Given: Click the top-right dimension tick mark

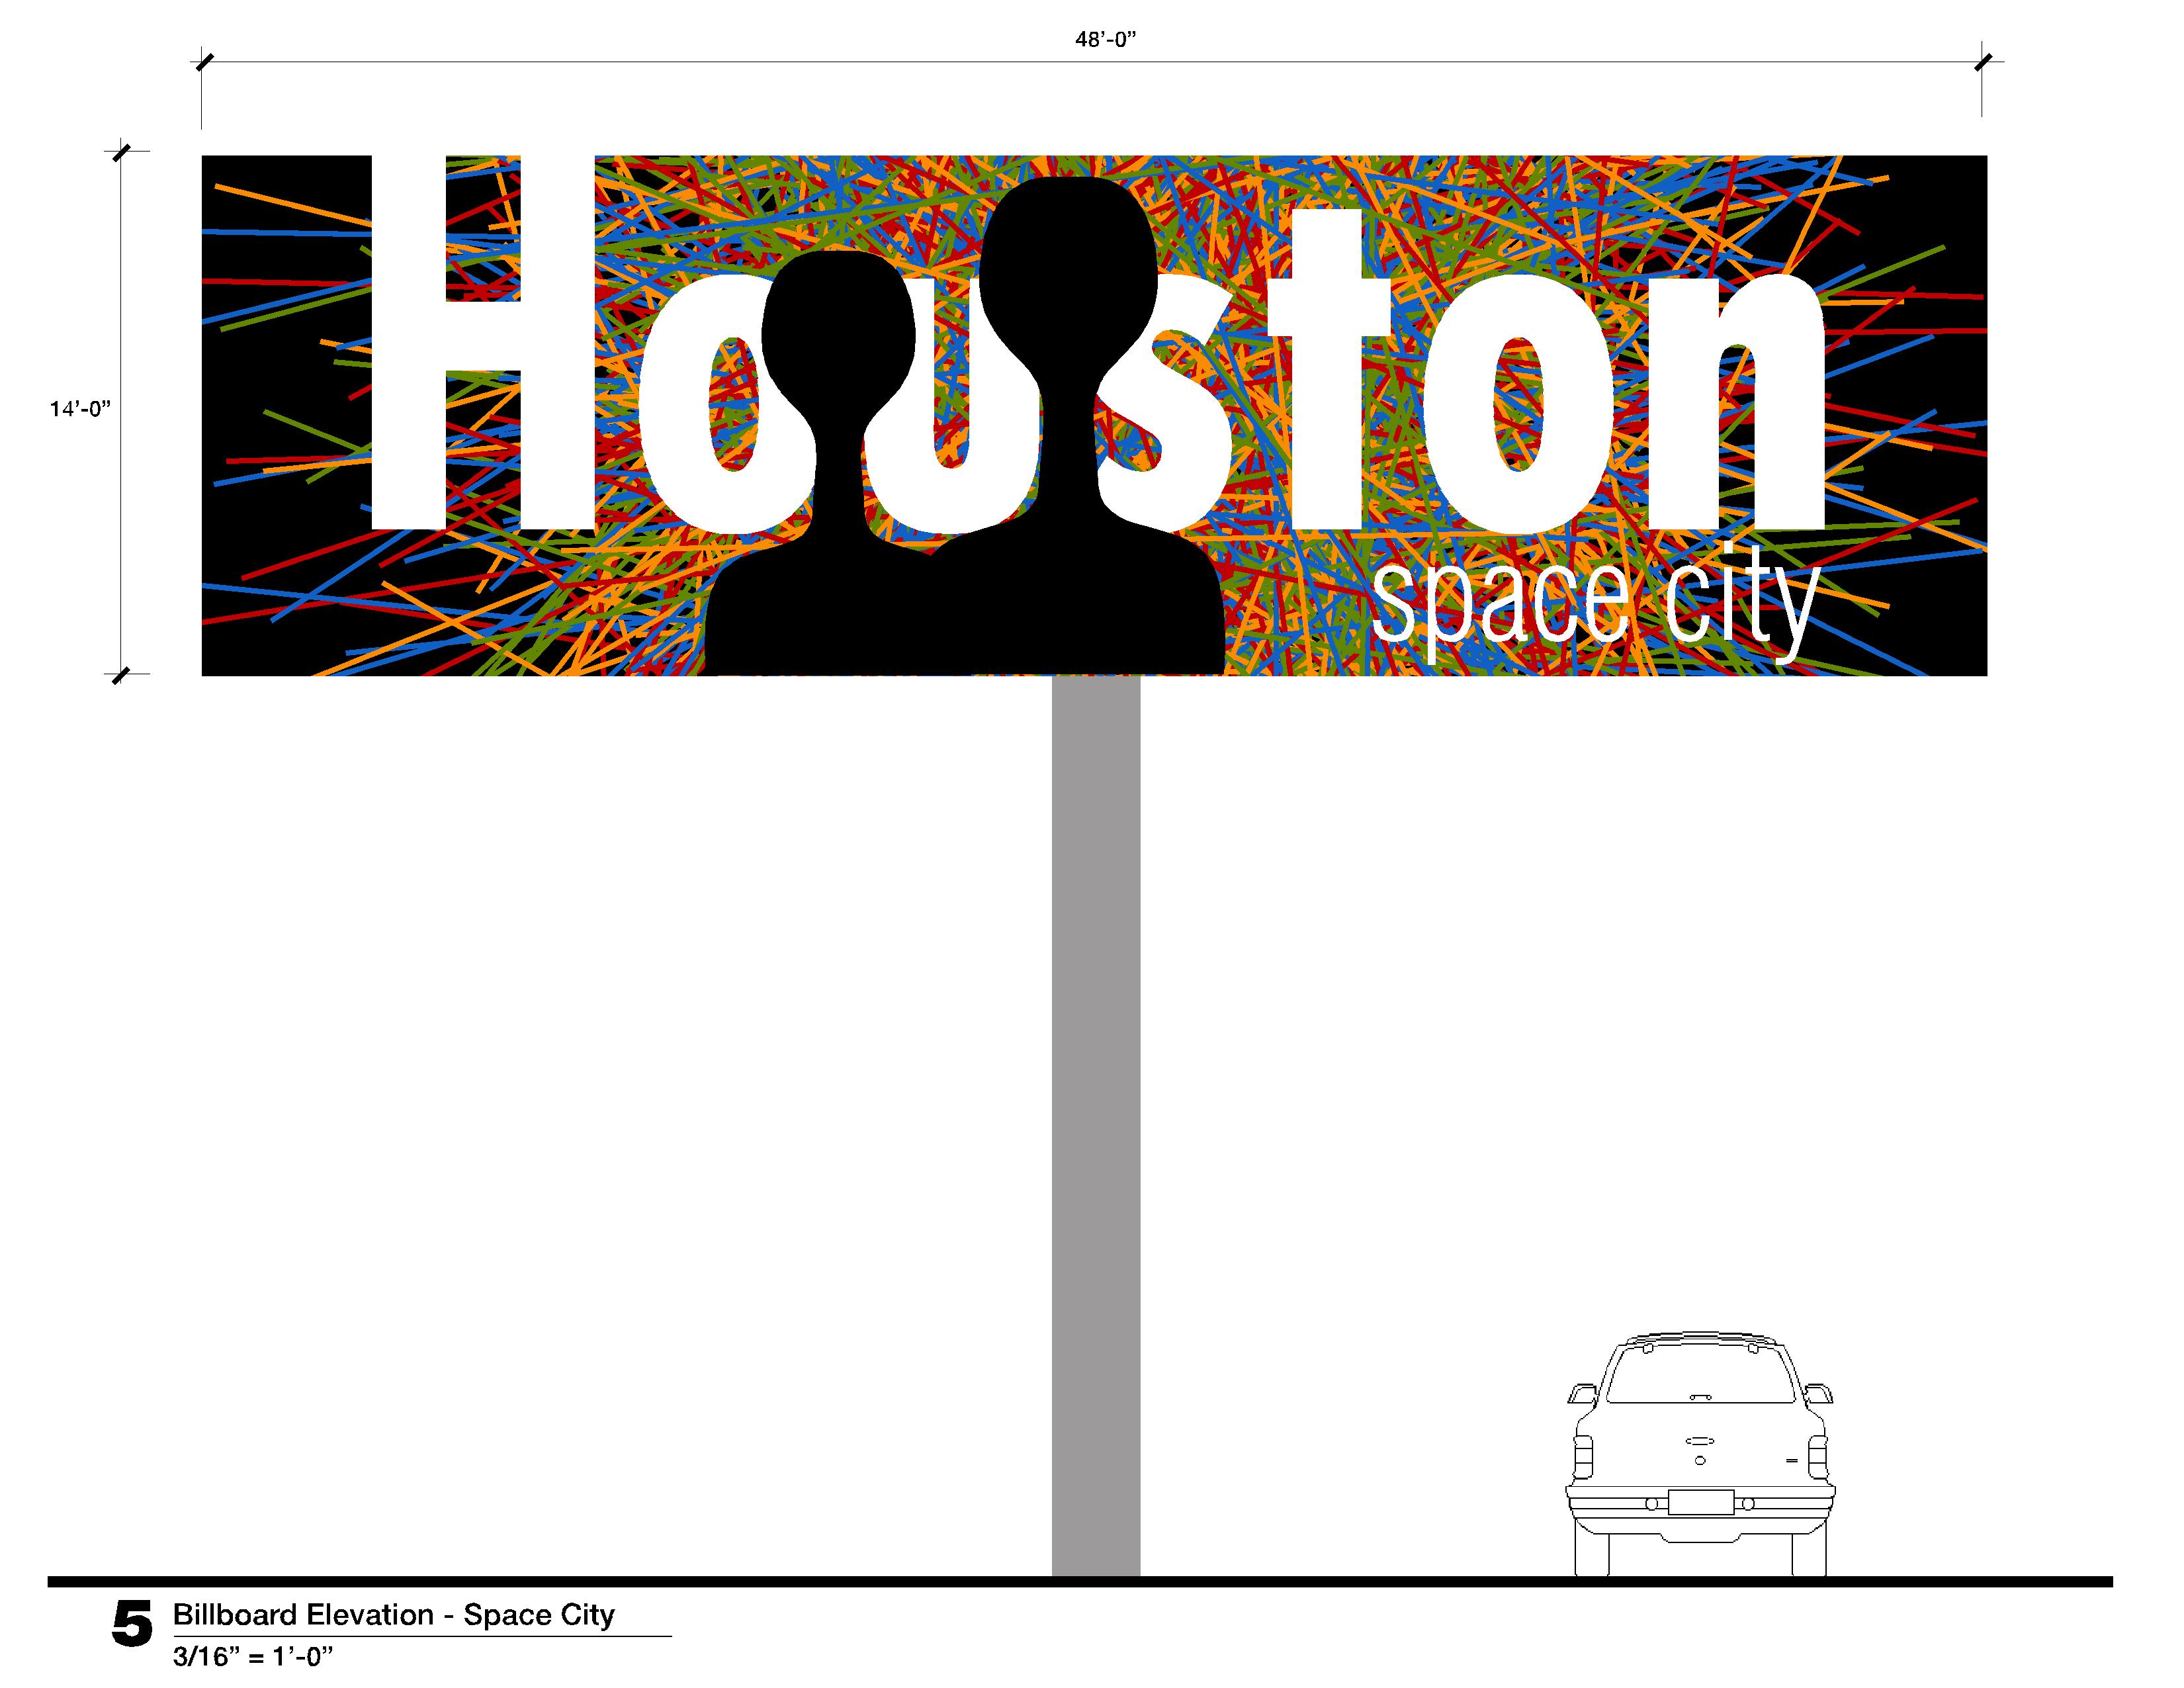Looking at the screenshot, I should (x=1983, y=62).
